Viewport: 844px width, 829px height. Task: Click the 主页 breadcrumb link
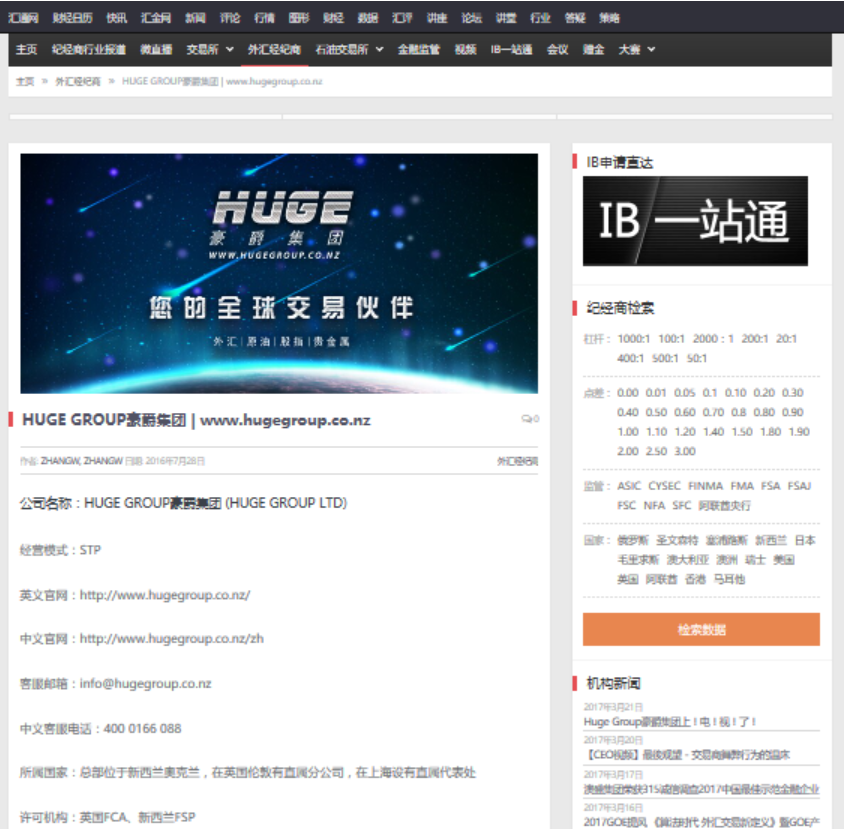[25, 81]
